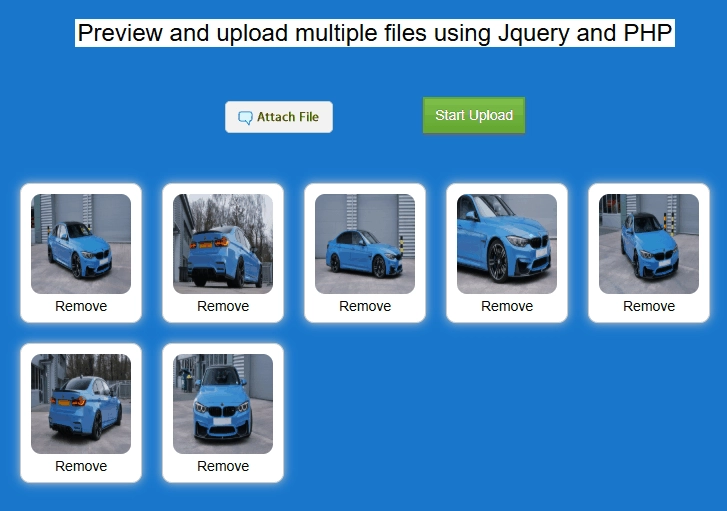Choose the last thumbnail in the top row
This screenshot has width=727, height=511.
tap(649, 243)
